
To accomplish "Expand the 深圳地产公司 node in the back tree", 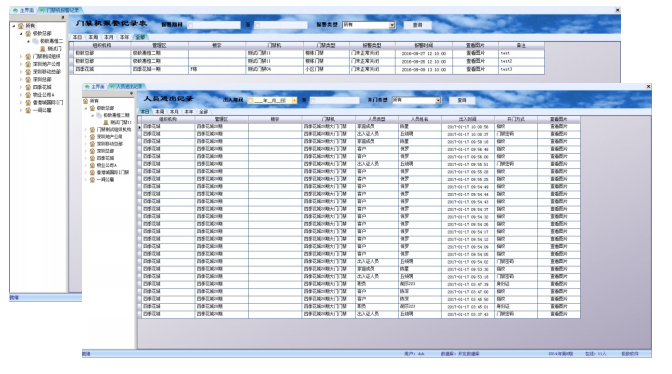I will (x=21, y=64).
